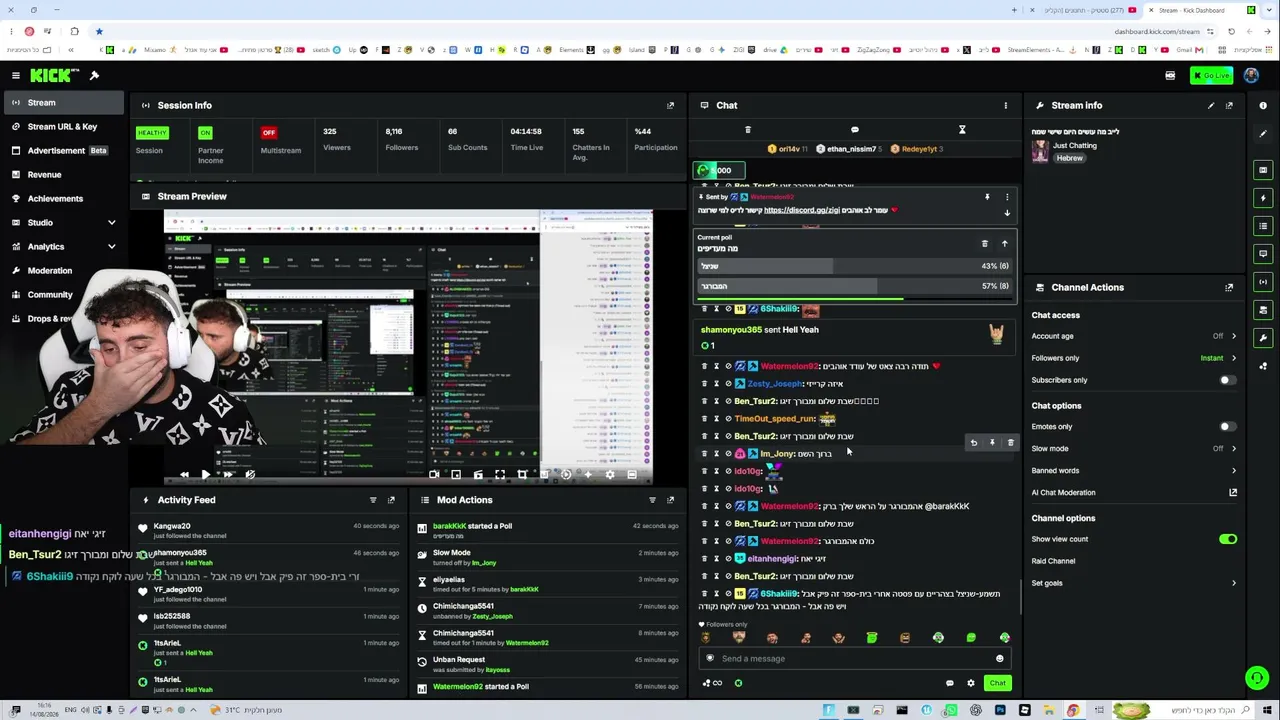Click the weather widget in taskbar
1280x720 pixels.
(x=245, y=710)
